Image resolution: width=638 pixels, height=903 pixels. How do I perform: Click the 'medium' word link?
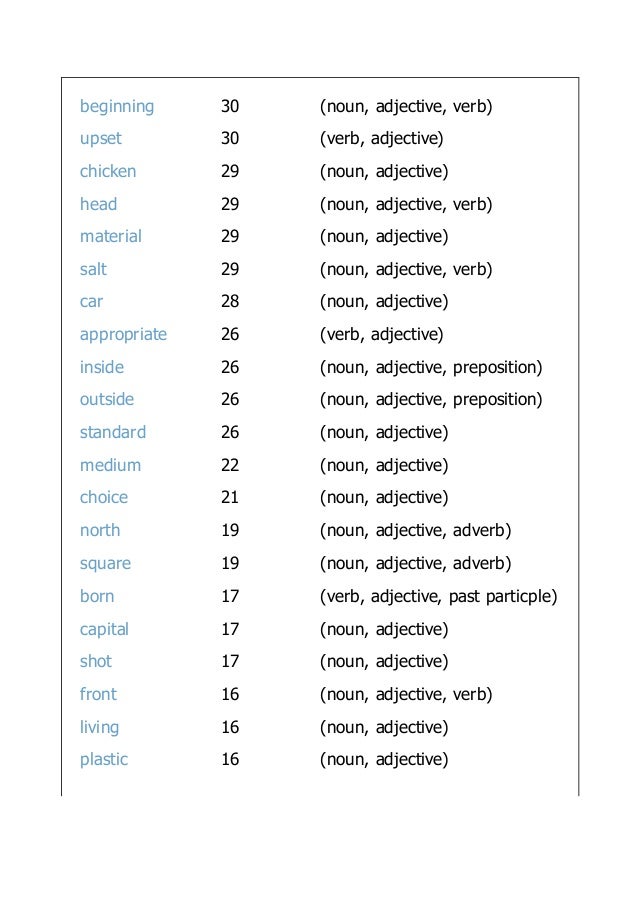click(x=111, y=465)
